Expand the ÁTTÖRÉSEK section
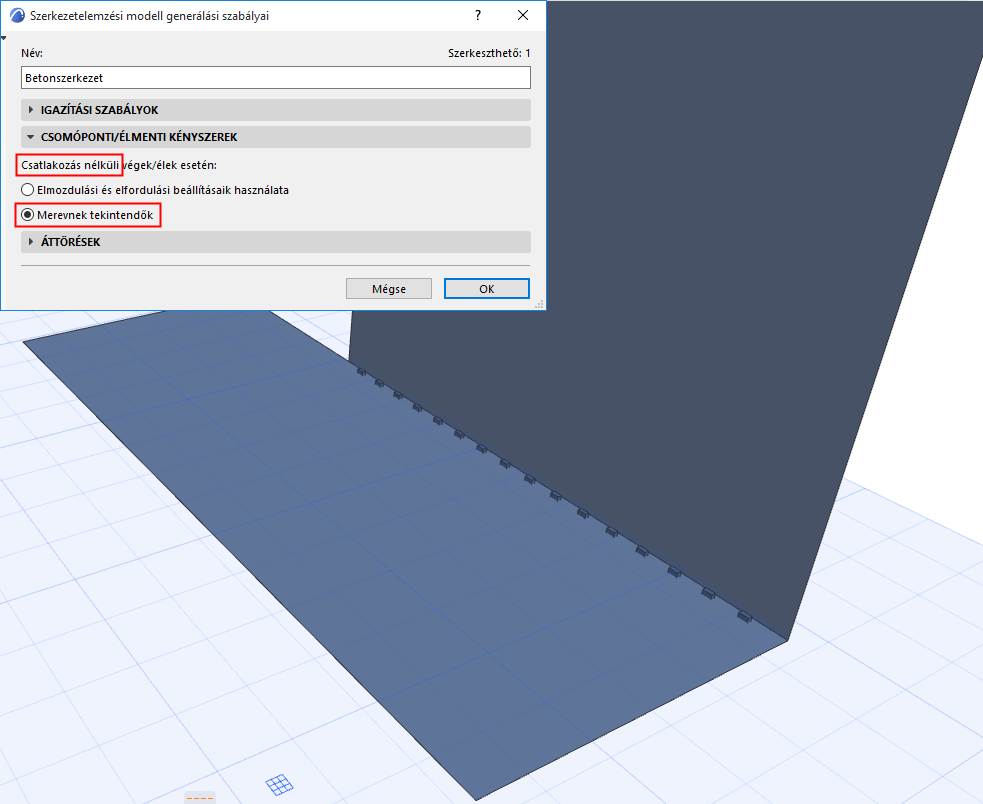The image size is (983, 804). click(276, 241)
